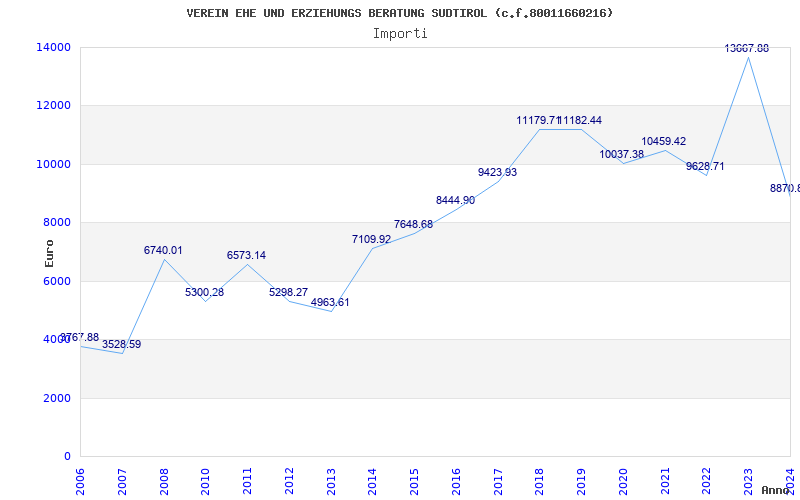
Task: Click the 2022 year label
Action: [x=706, y=481]
